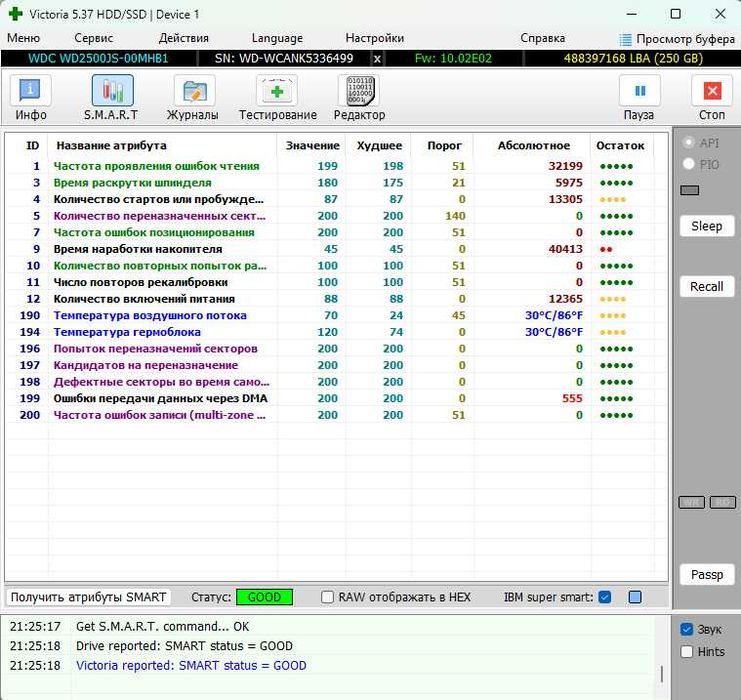Select the PIO radio button

689,164
